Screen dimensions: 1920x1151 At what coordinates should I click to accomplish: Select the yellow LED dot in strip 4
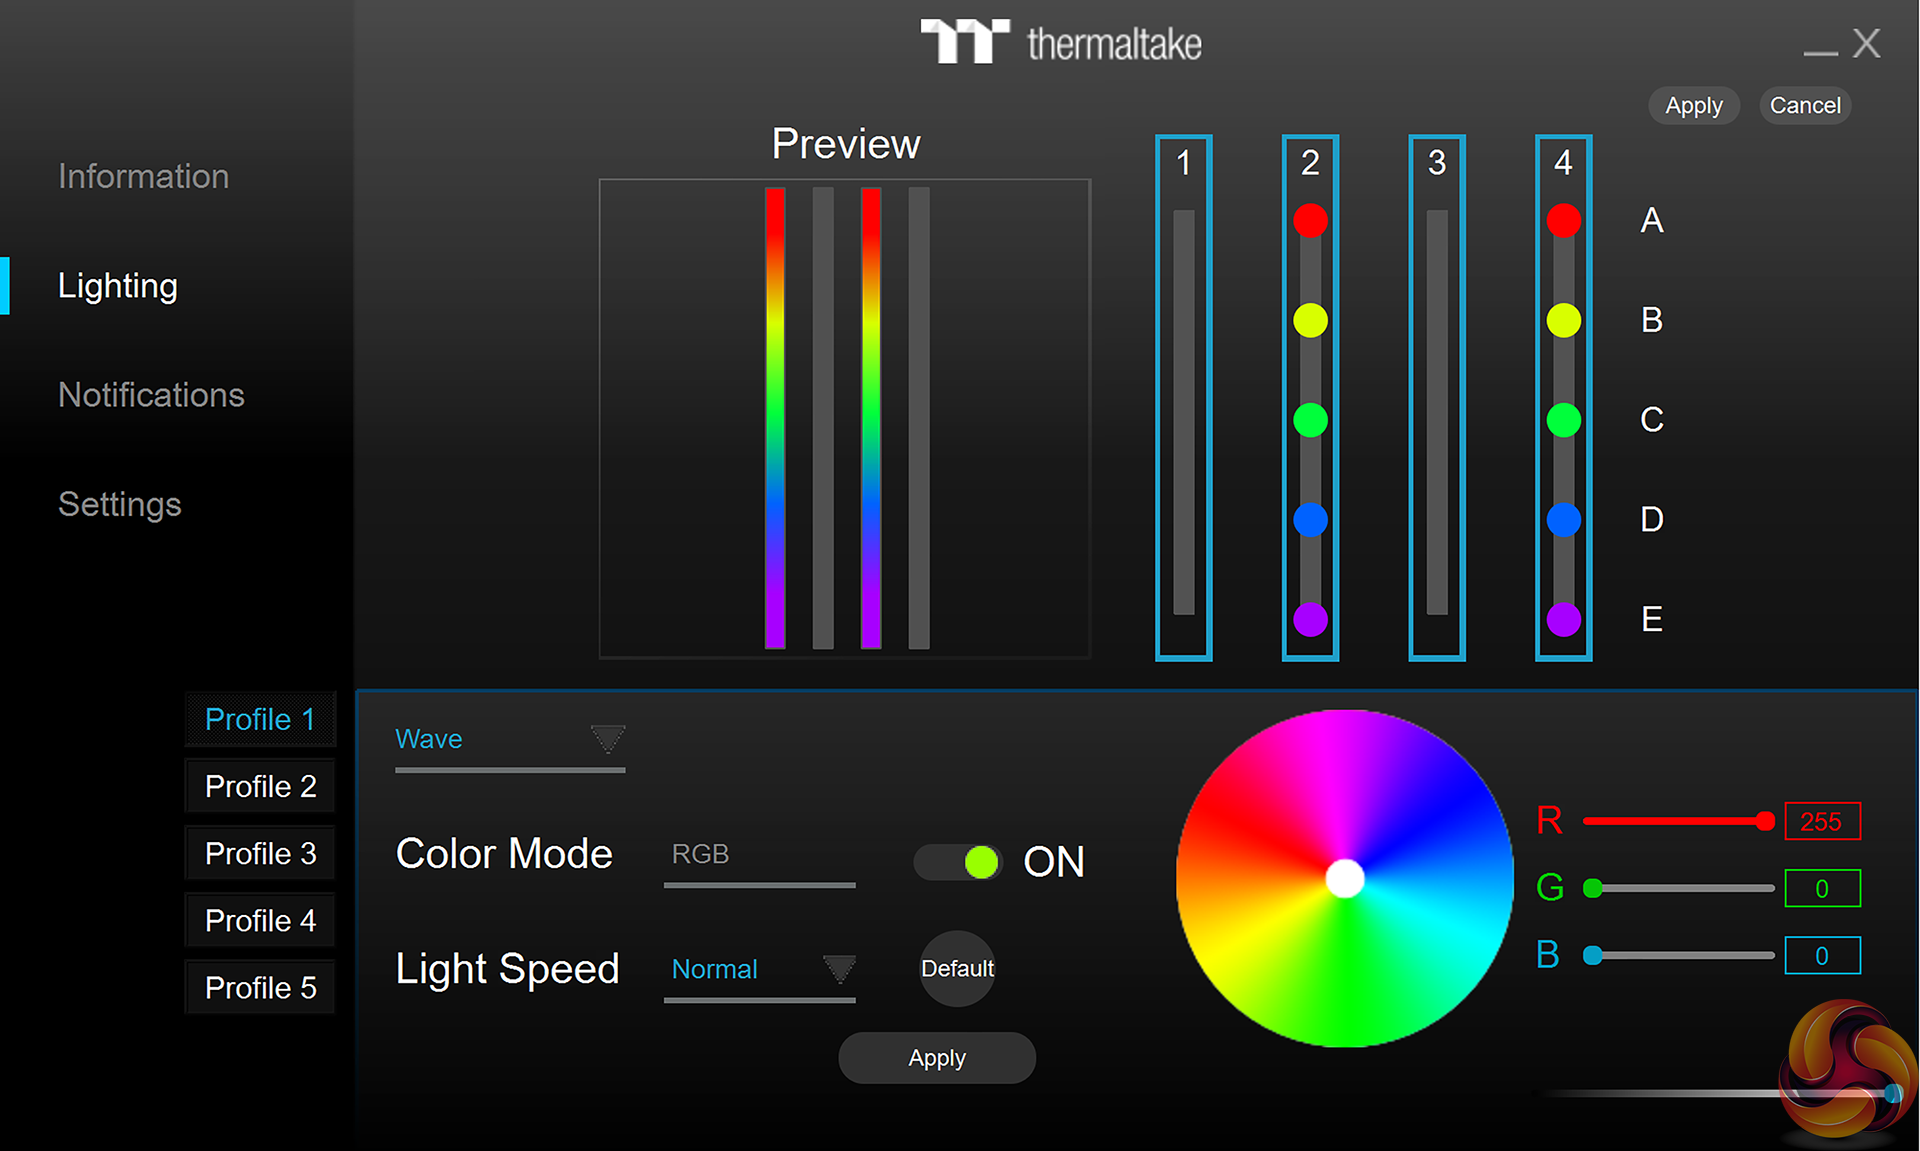point(1563,320)
